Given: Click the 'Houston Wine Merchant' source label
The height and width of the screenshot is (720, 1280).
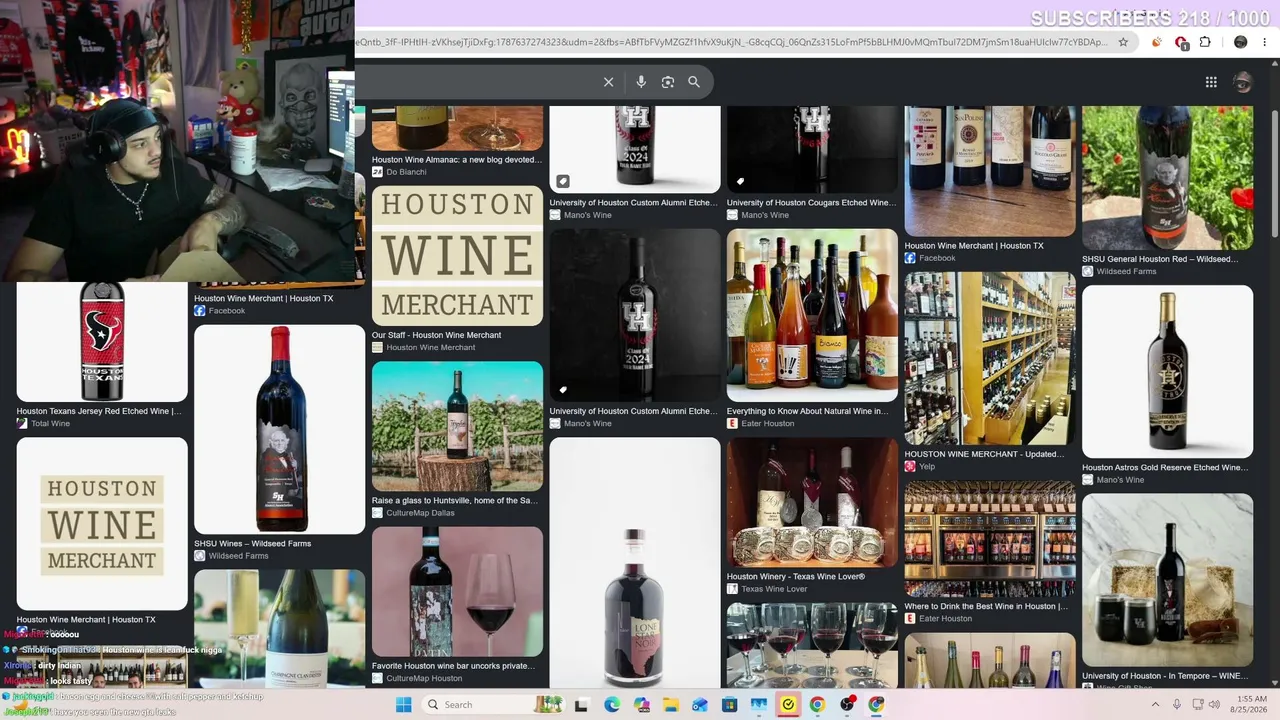Looking at the screenshot, I should 431,347.
